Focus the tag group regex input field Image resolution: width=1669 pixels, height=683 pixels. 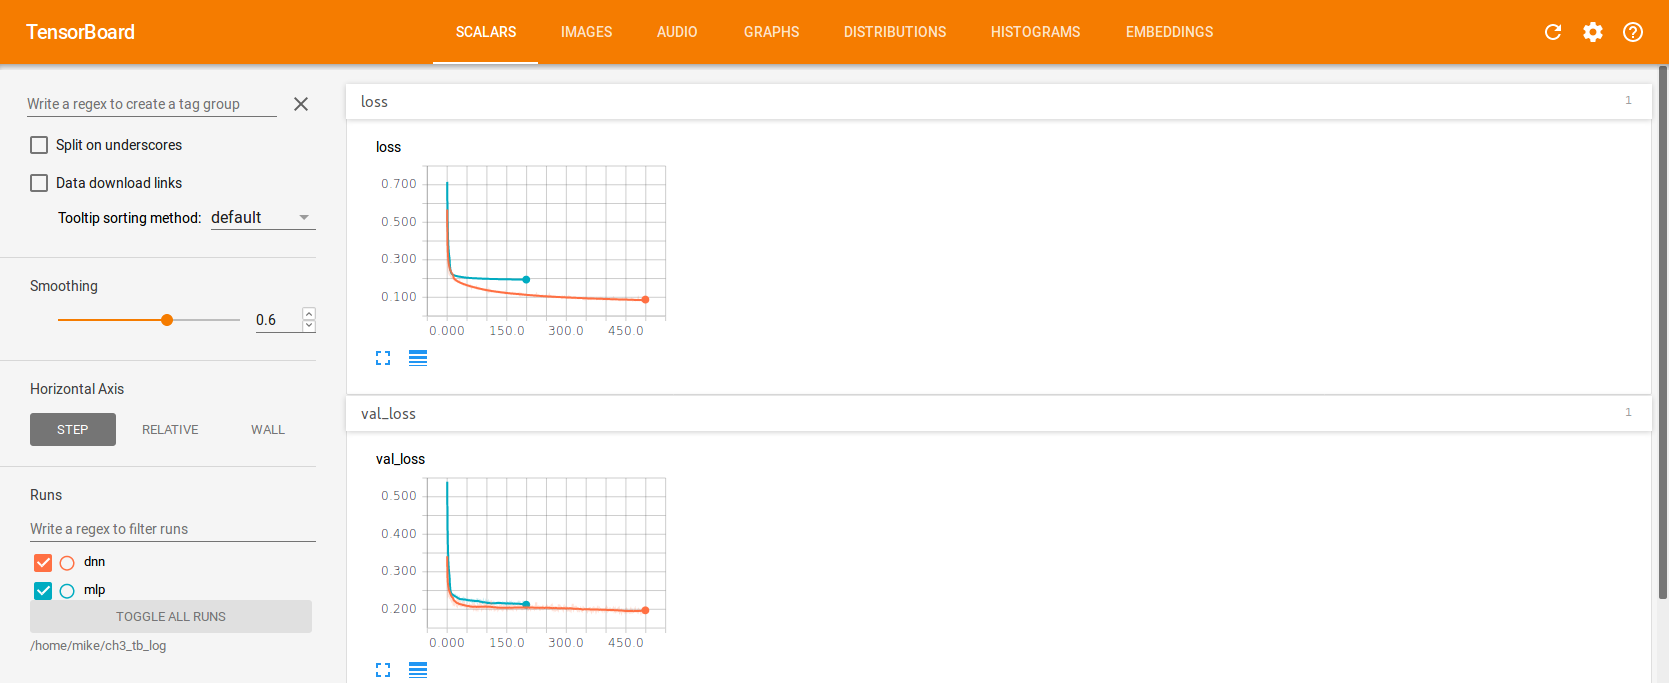[x=152, y=104]
